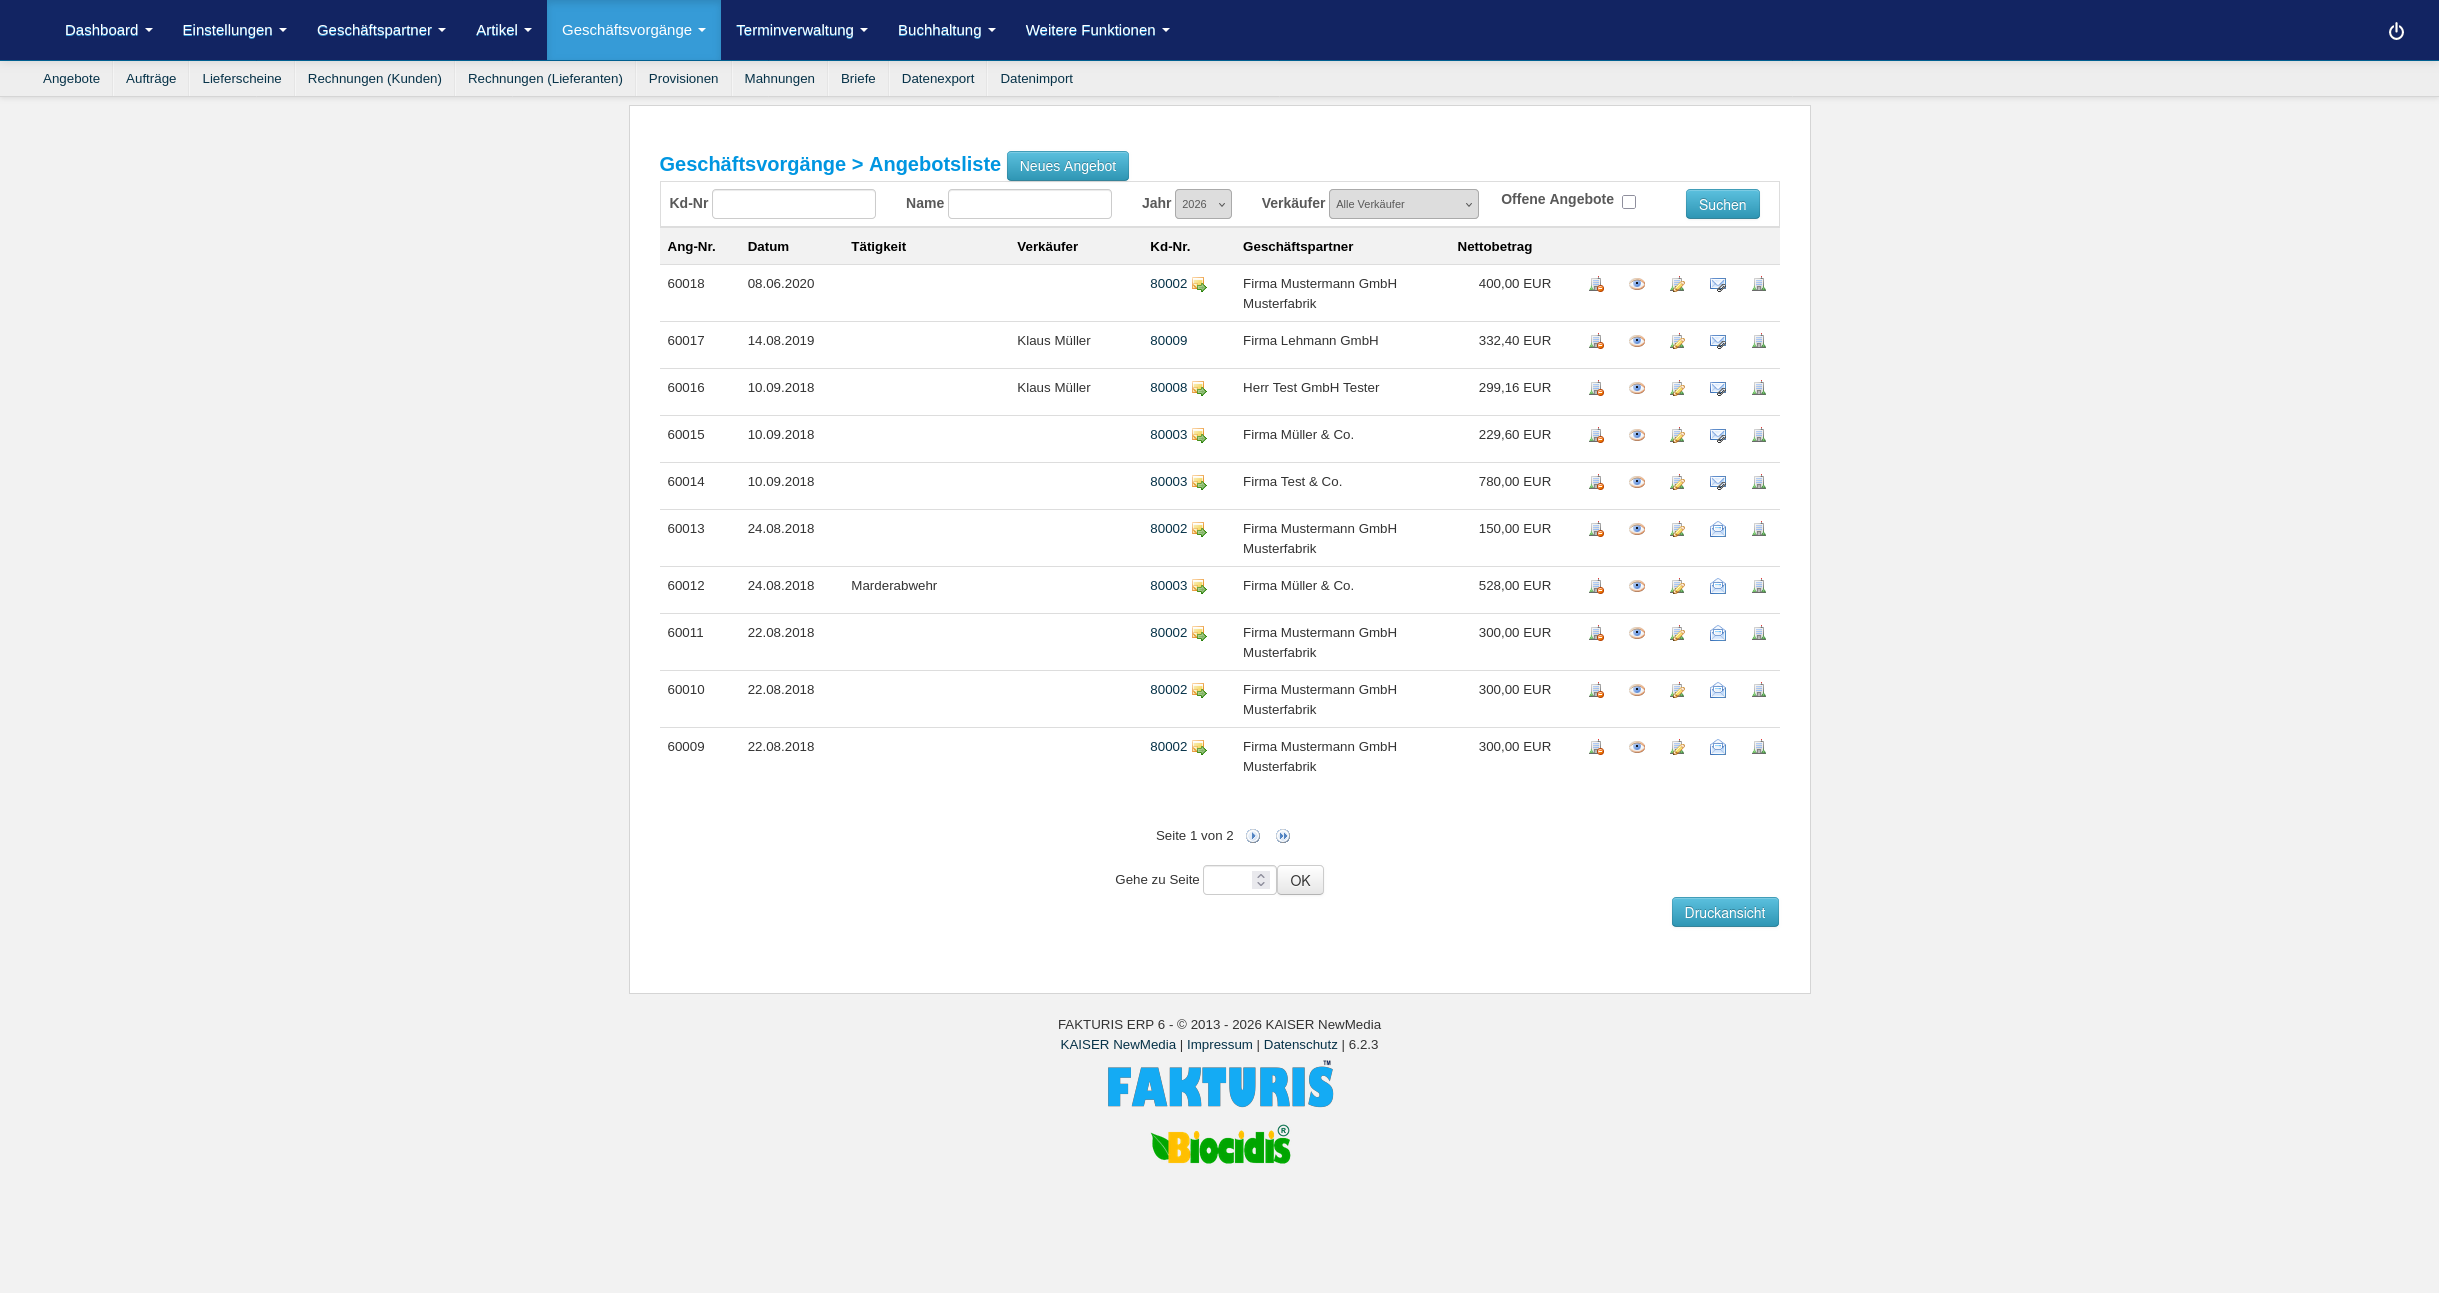Enable the Offene Angebote checkbox
2439x1293 pixels.
point(1628,202)
